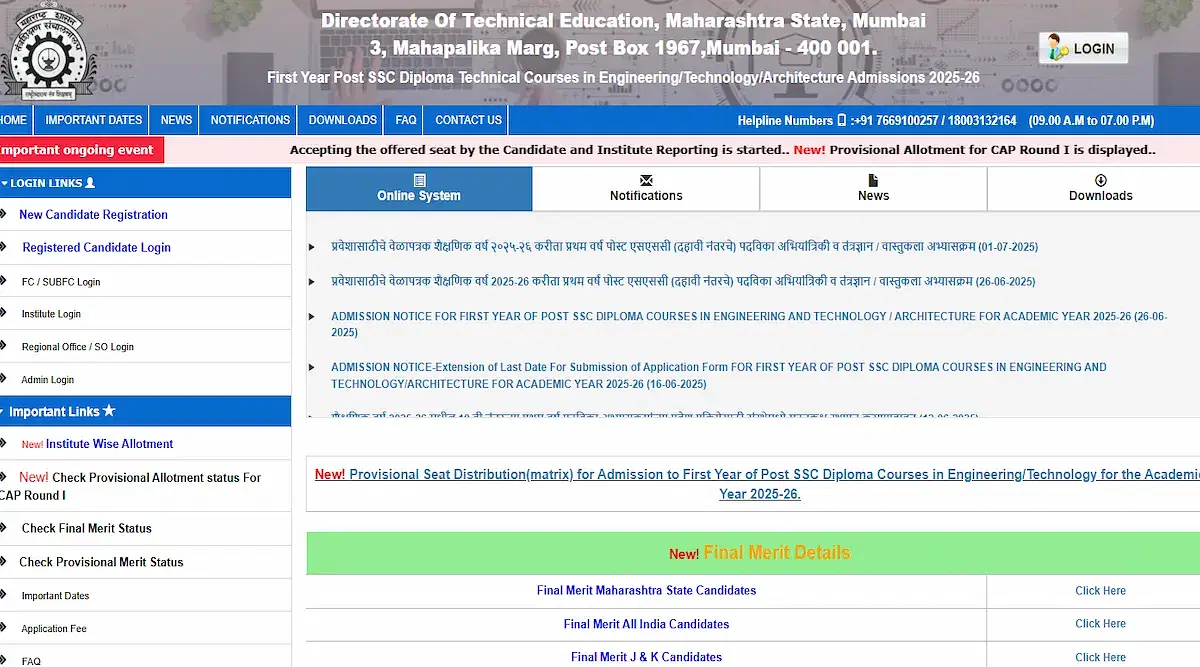The image size is (1200, 667).
Task: Open Admin Login link
Action: tap(48, 380)
